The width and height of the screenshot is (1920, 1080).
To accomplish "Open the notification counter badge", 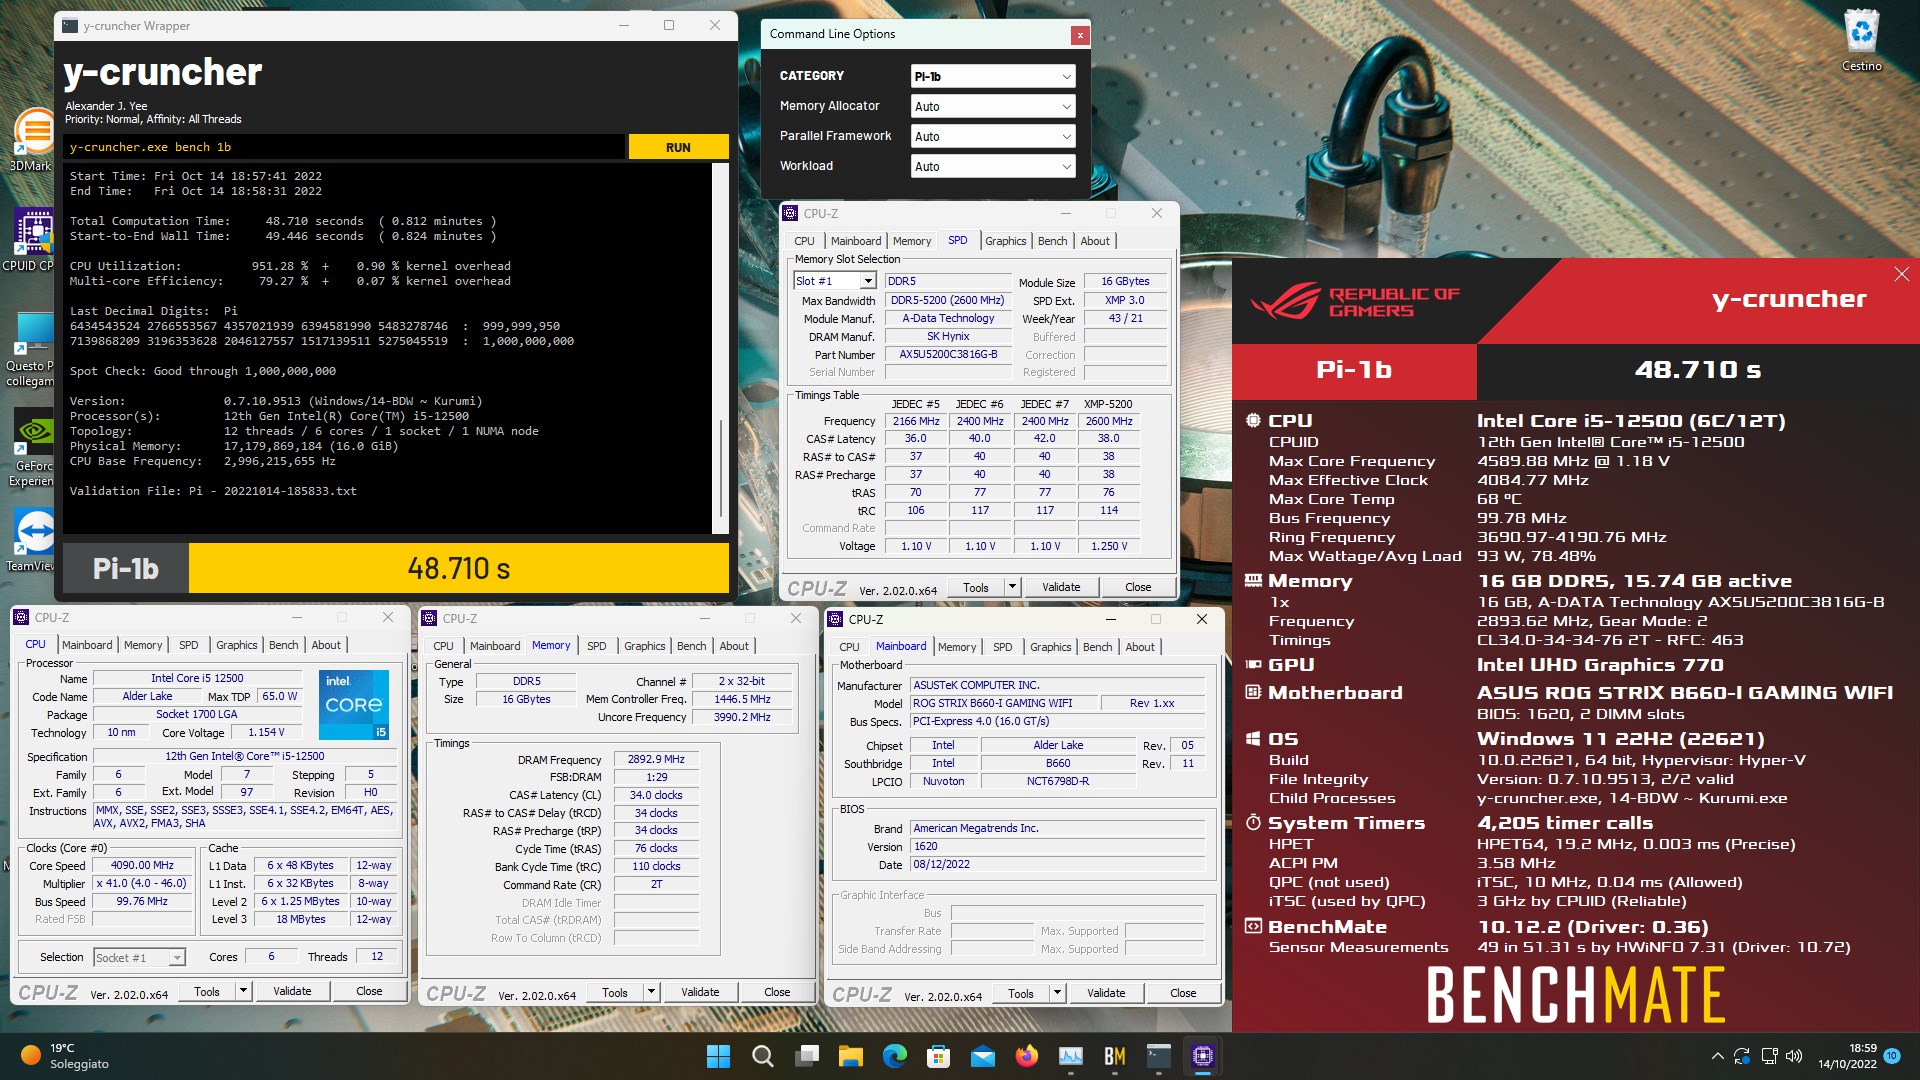I will tap(1891, 1056).
